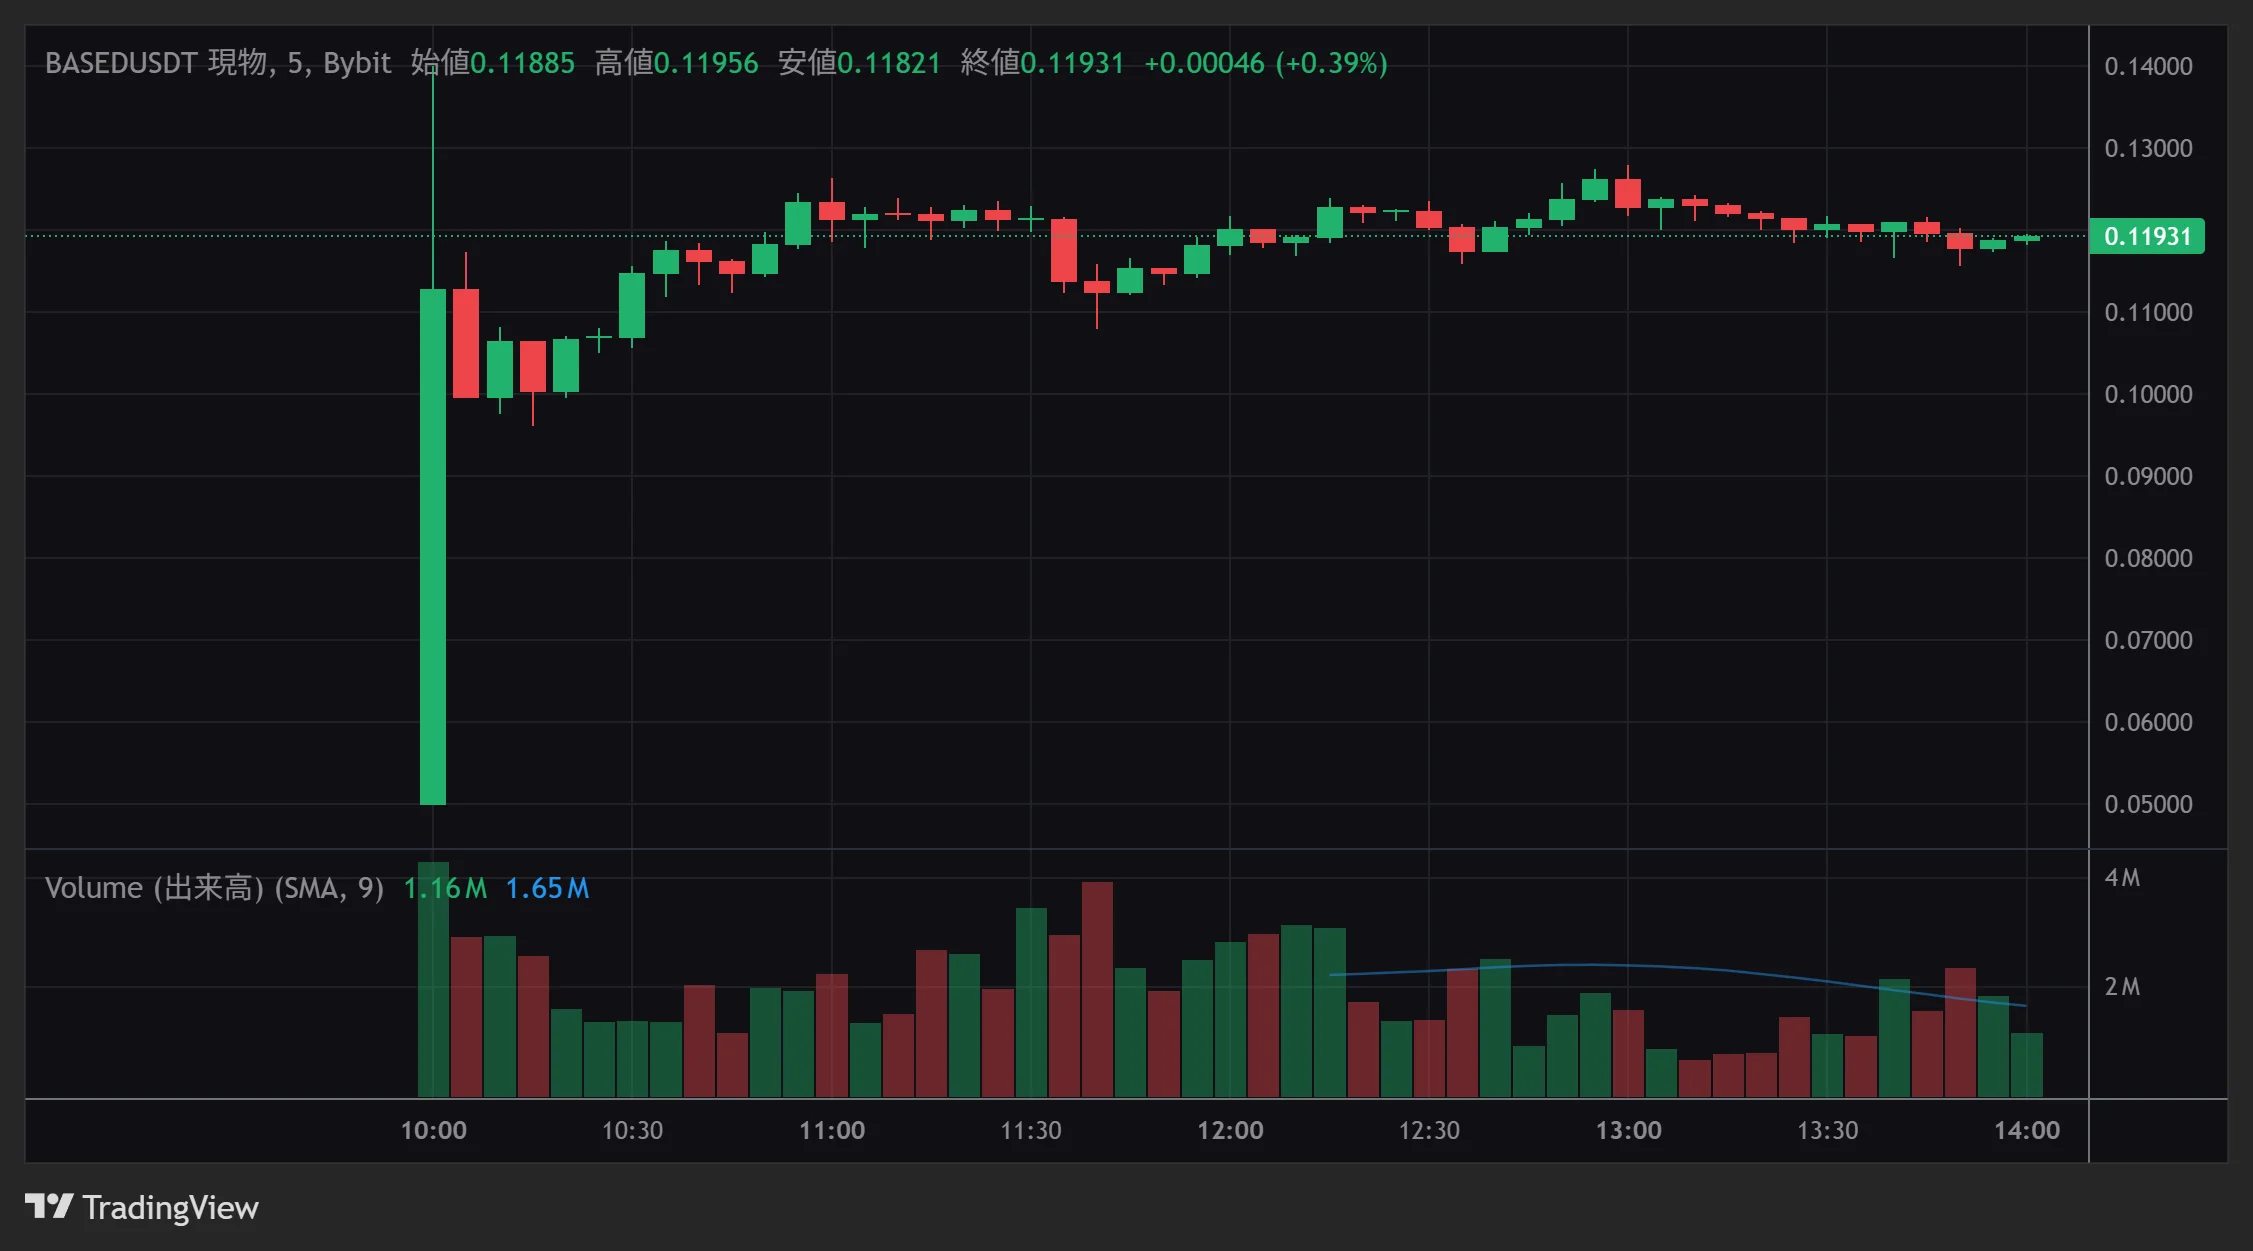Screen dimensions: 2253x1251
Task: Click the 4M volume scale label
Action: click(x=2122, y=878)
